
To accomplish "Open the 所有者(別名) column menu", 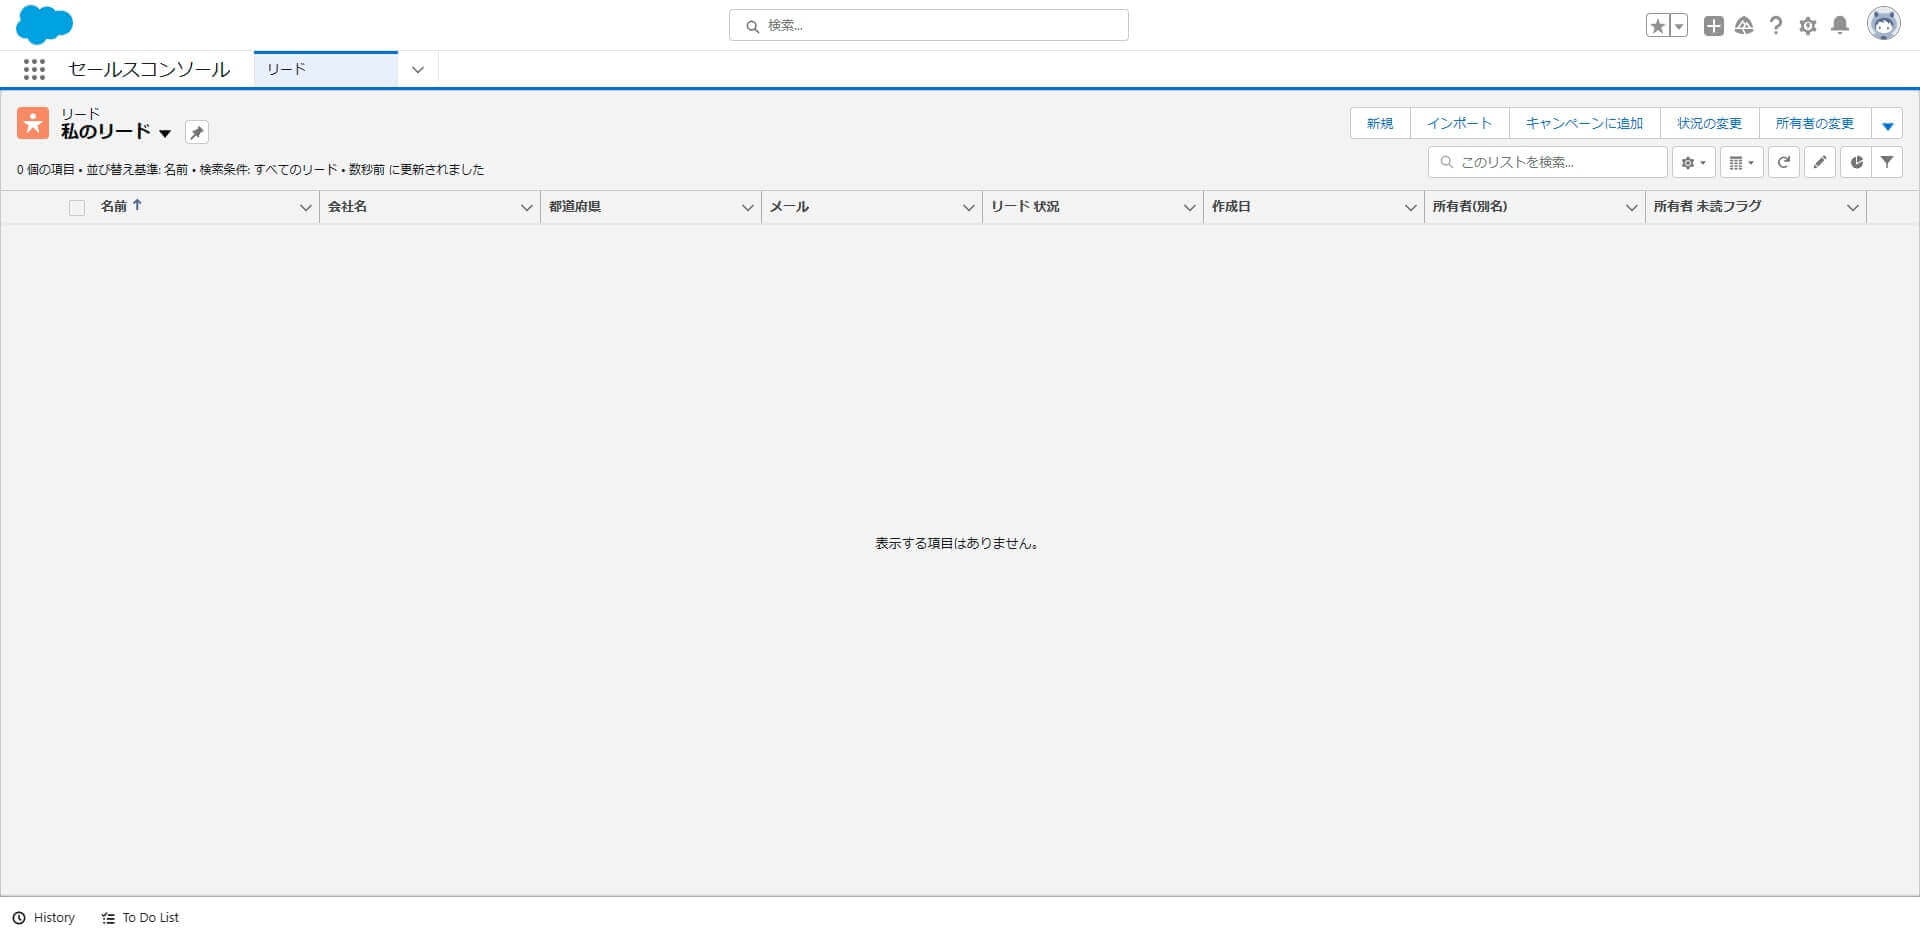I will 1632,208.
